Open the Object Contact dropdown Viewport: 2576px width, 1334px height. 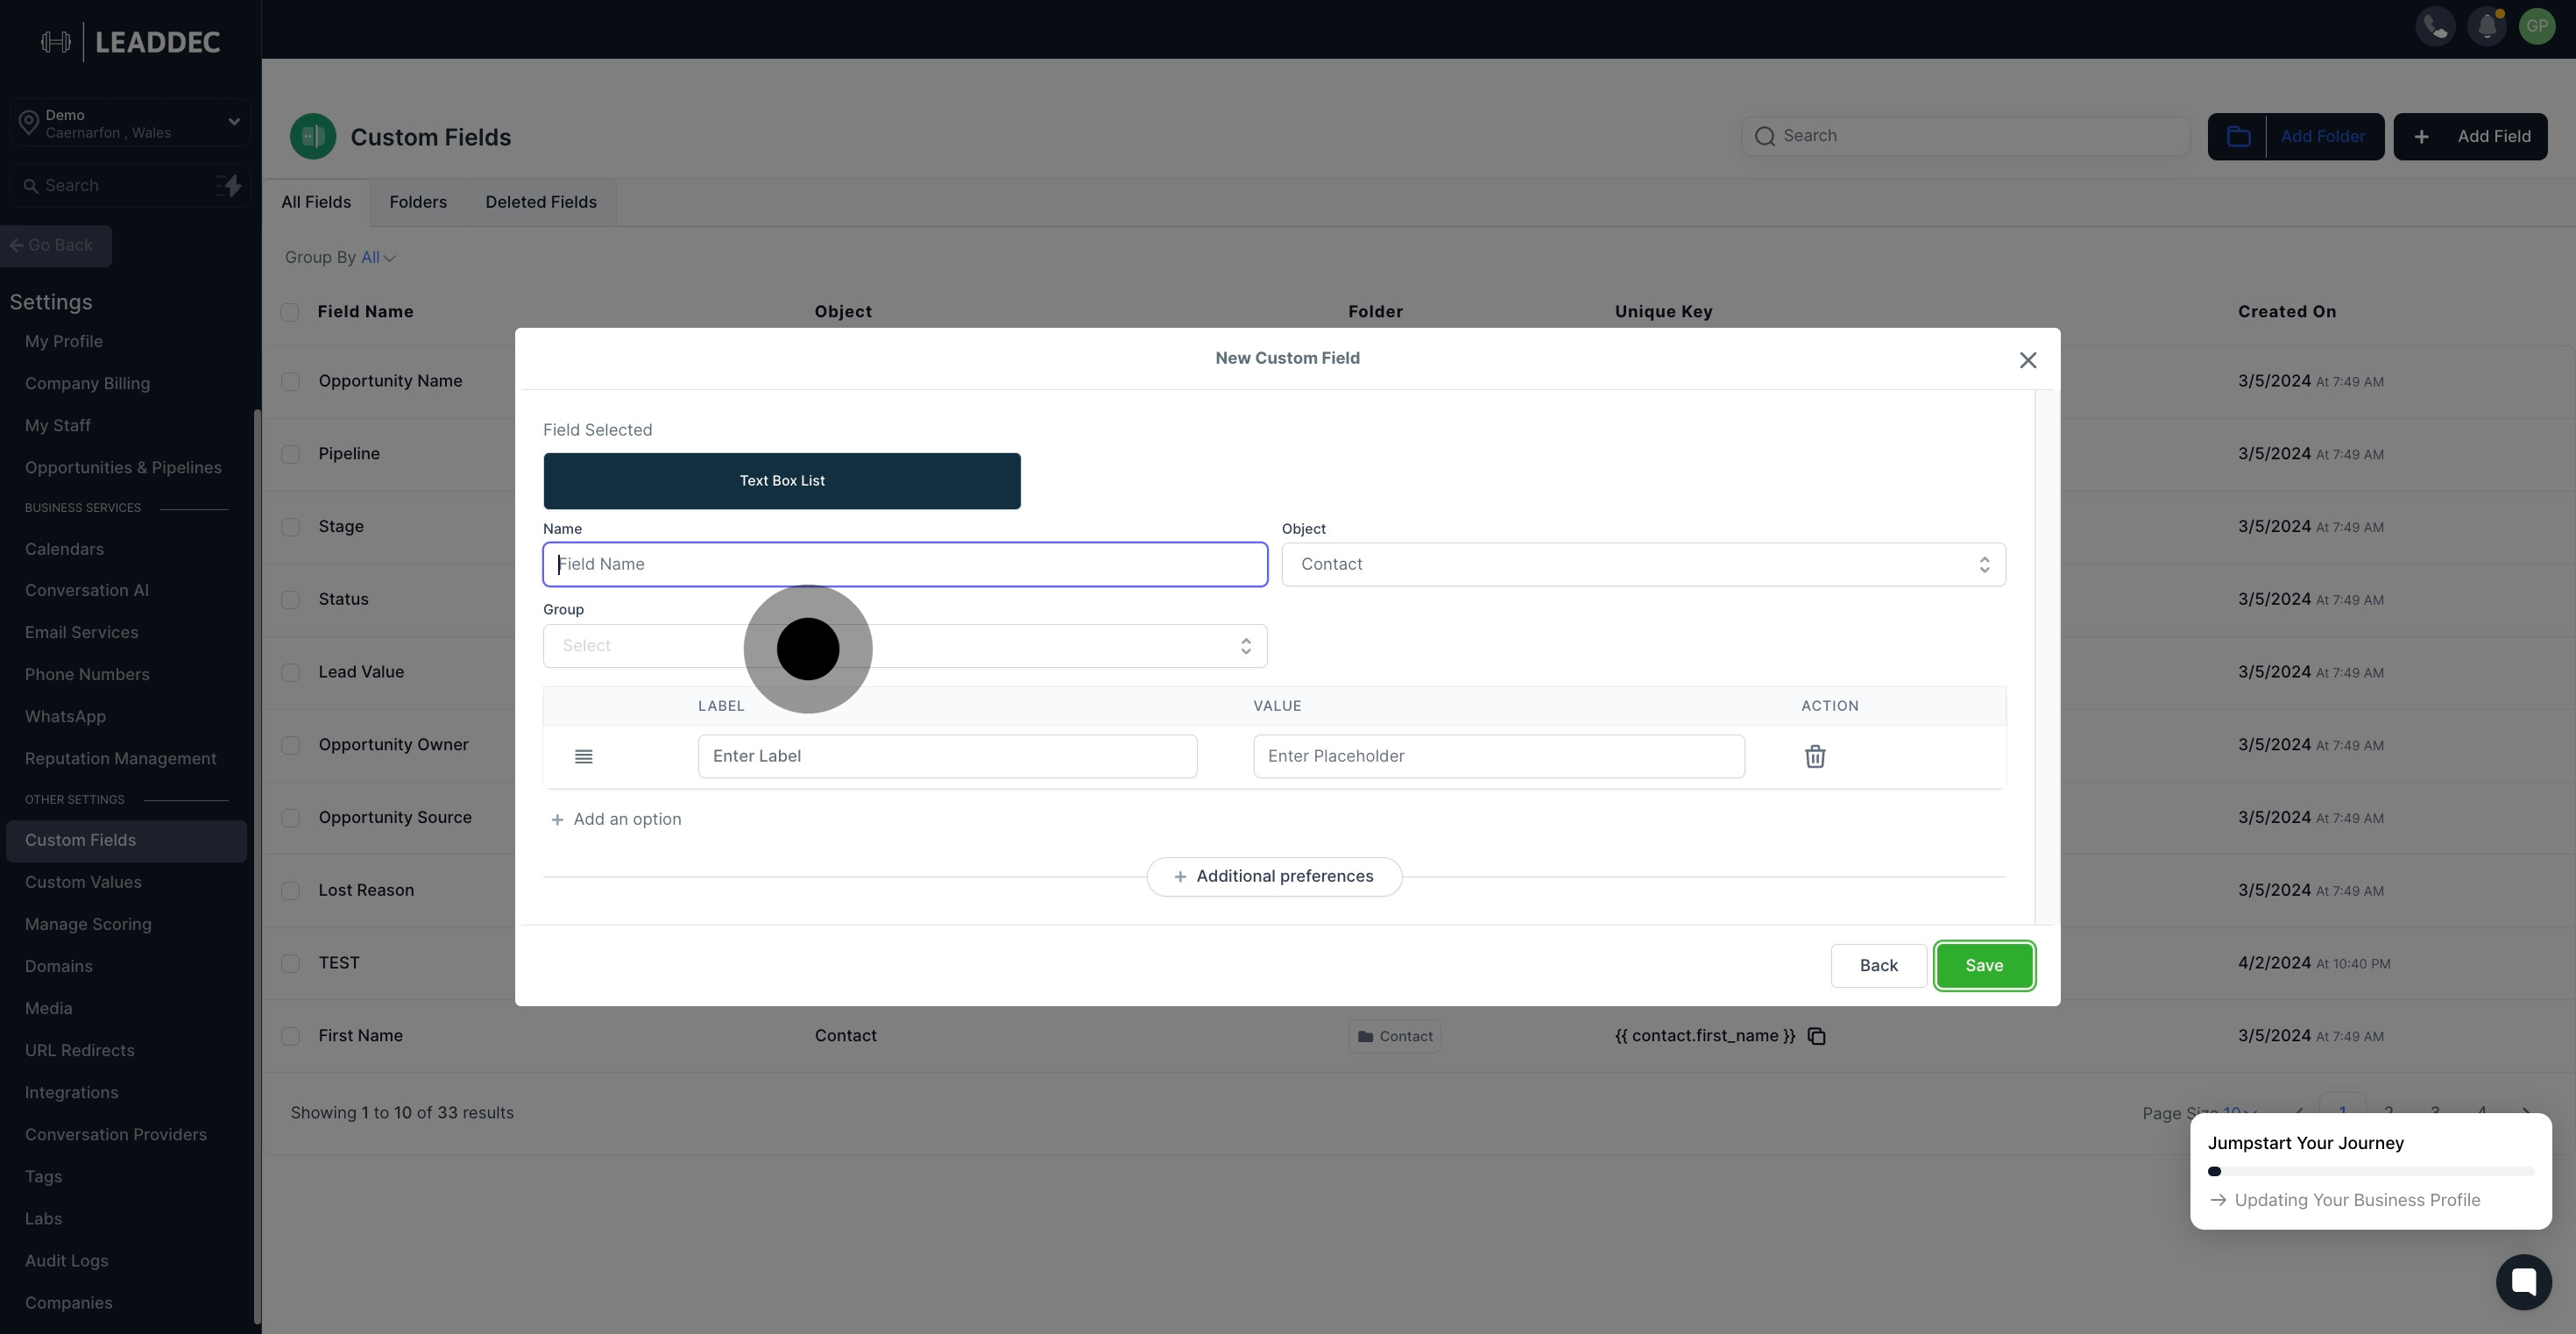tap(1643, 565)
